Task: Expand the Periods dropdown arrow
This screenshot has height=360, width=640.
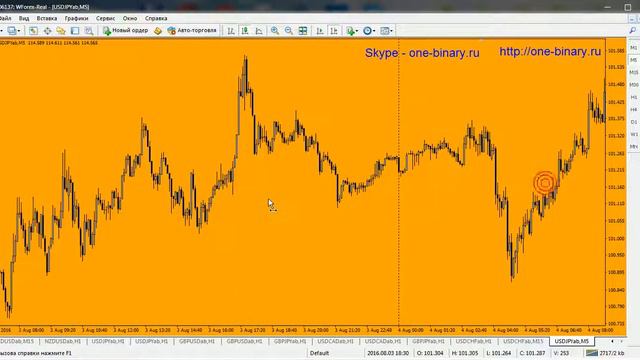Action: pos(374,31)
